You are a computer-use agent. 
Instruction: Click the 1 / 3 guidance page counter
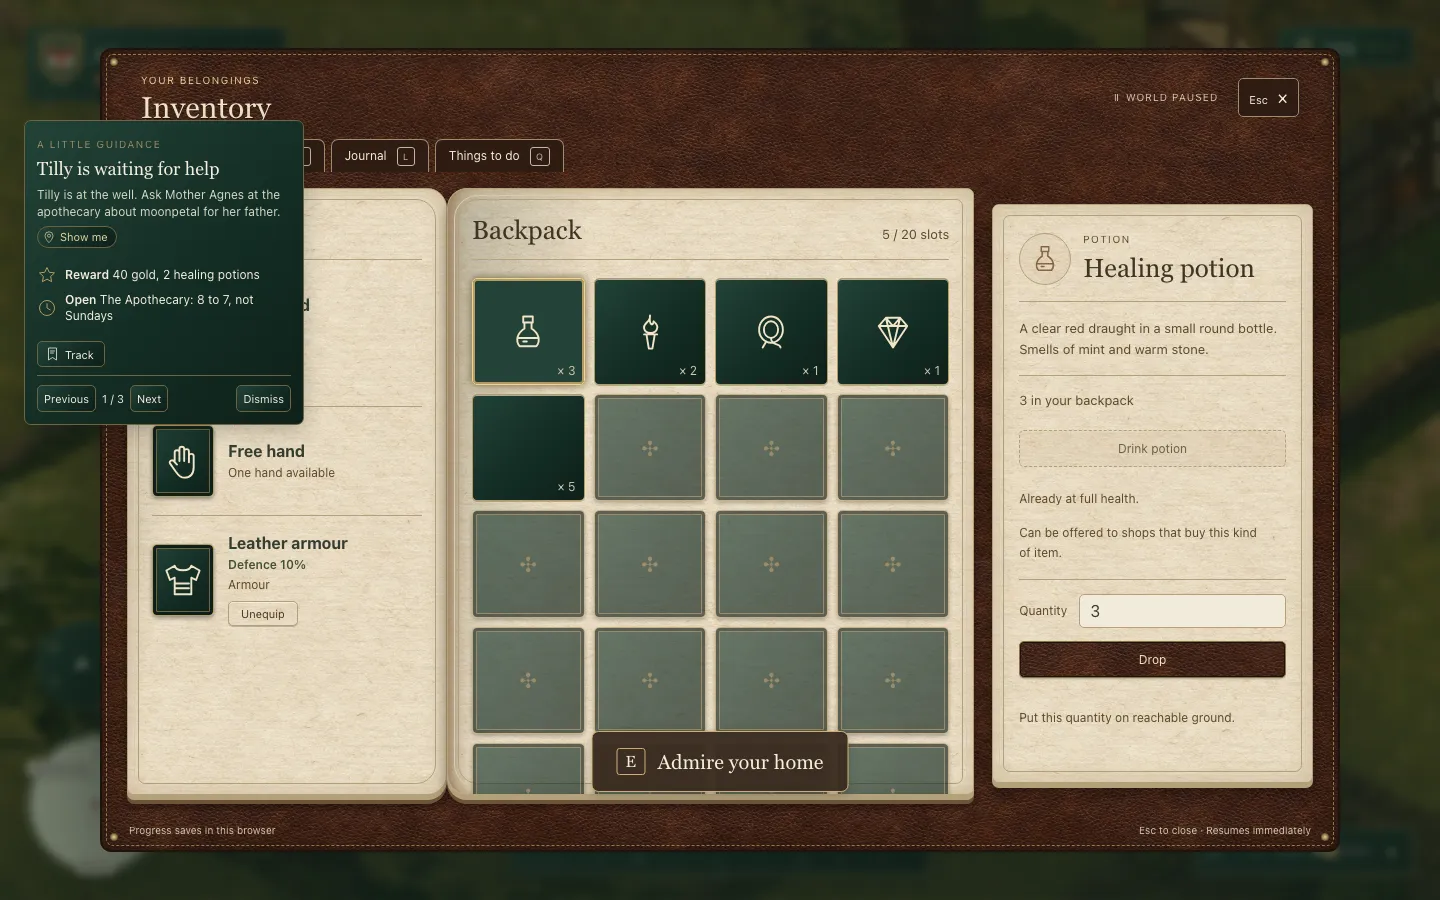pyautogui.click(x=113, y=399)
